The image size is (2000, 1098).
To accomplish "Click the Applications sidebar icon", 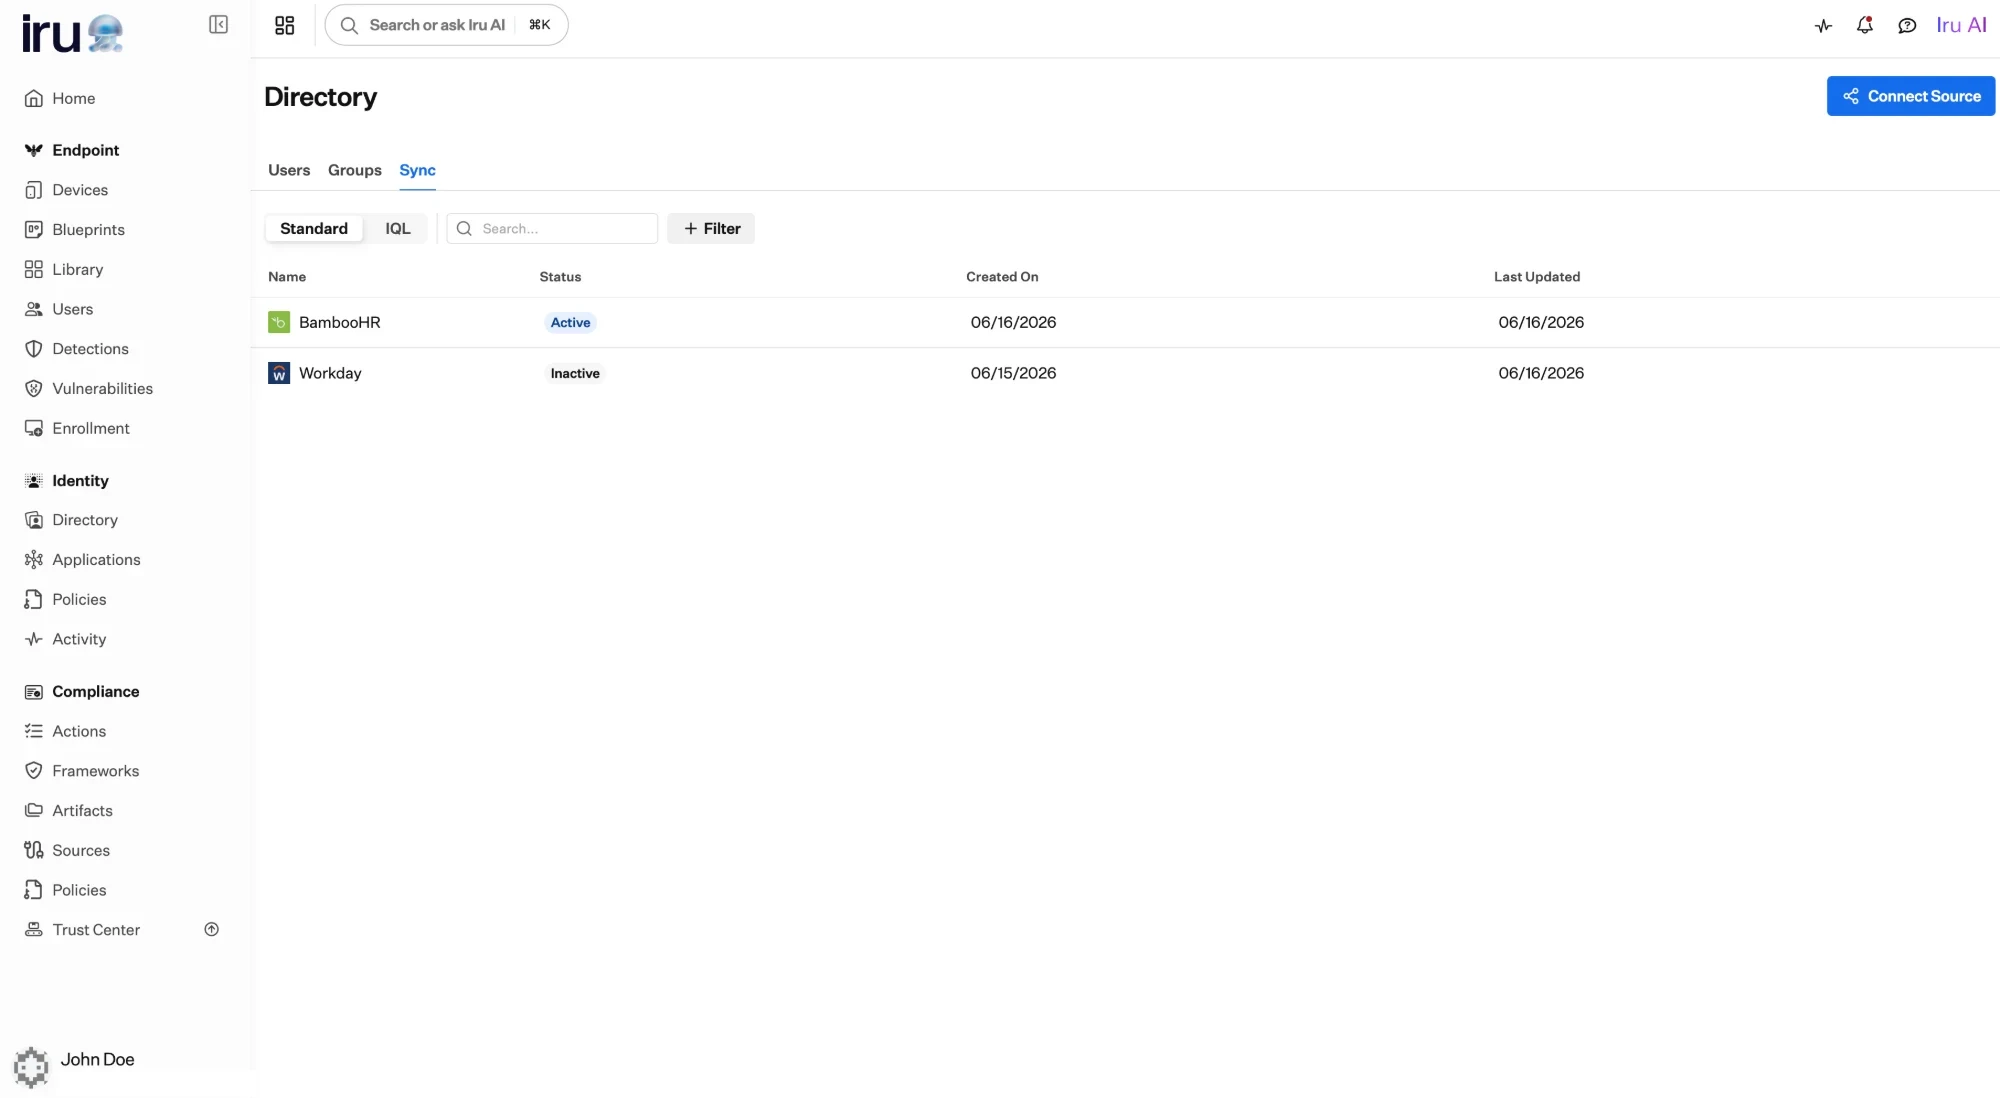I will tap(34, 560).
